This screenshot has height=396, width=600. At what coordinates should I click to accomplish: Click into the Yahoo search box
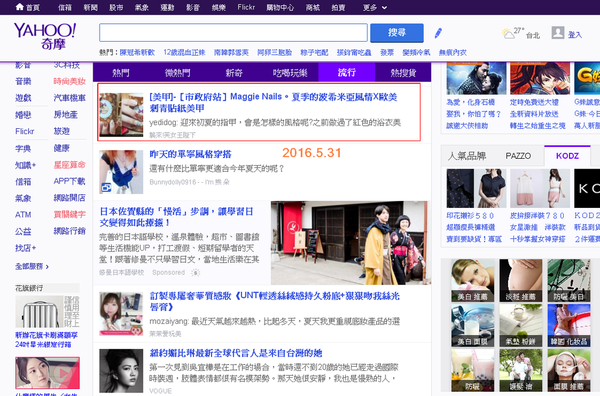point(233,33)
